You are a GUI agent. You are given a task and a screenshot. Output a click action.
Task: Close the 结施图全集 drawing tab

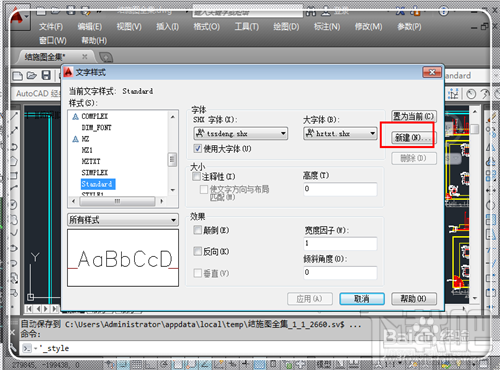coord(85,57)
